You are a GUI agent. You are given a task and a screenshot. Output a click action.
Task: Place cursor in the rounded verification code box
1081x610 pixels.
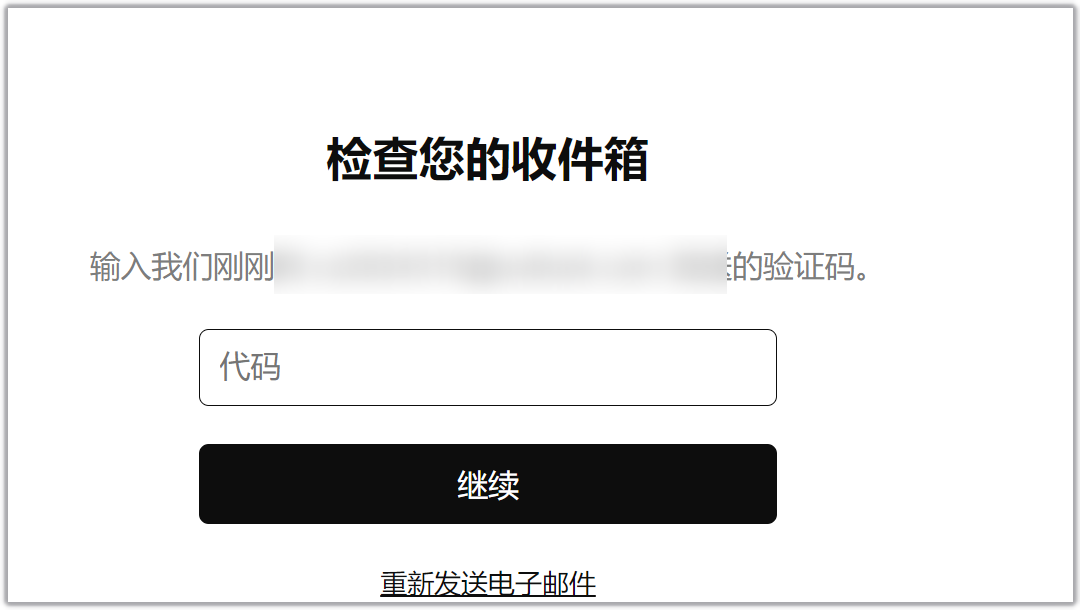pyautogui.click(x=487, y=367)
